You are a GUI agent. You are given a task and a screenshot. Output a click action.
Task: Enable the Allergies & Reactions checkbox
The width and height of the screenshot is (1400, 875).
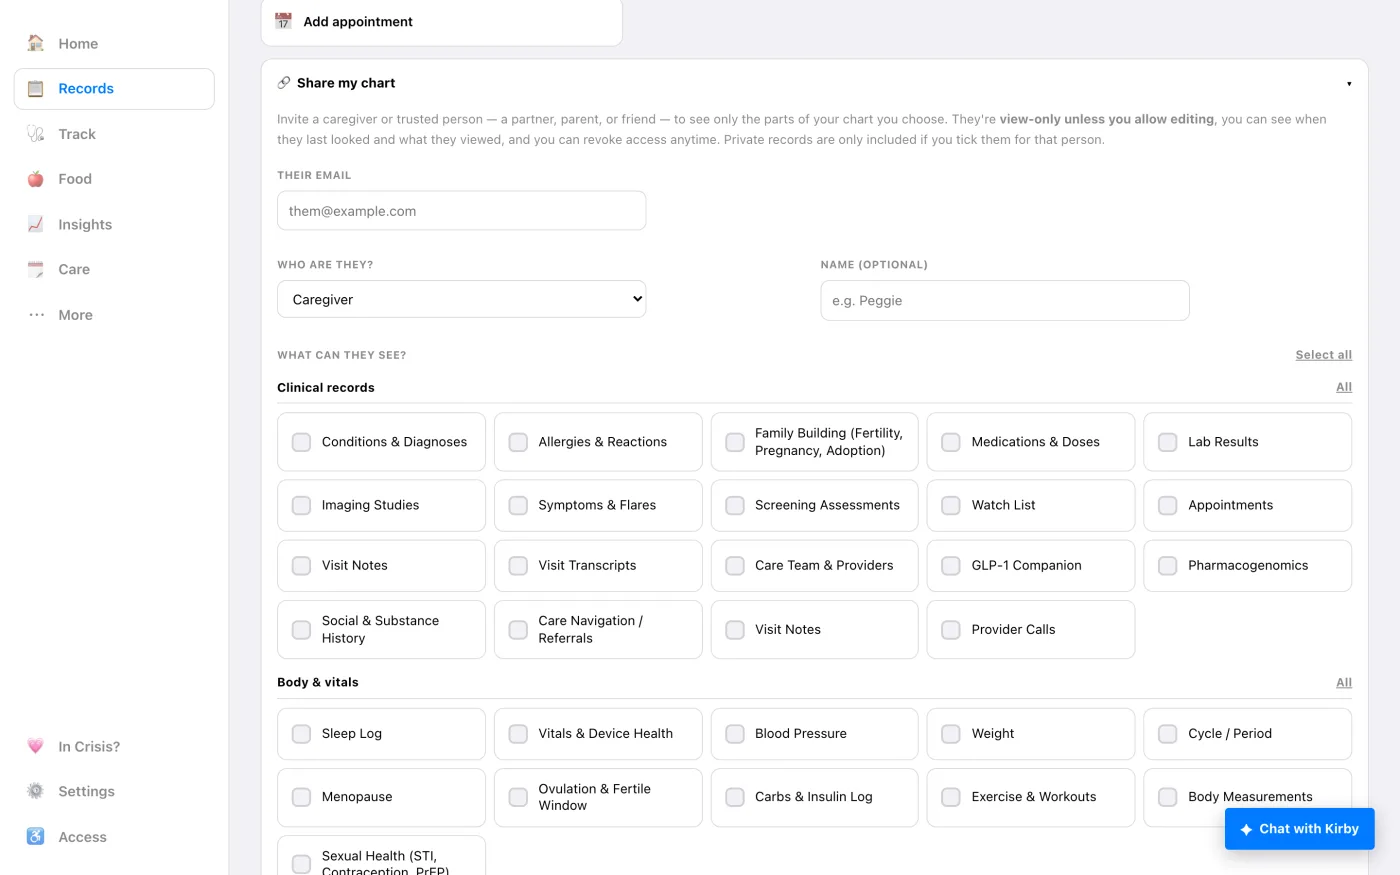pos(518,442)
